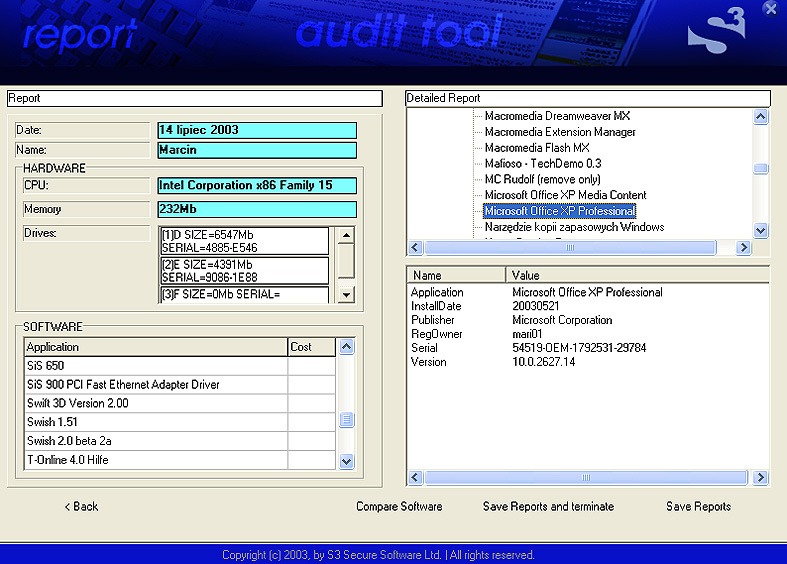Select Mafioso - TechDemo 0.3 in tree
Viewport: 787px width, 564px height.
point(543,164)
